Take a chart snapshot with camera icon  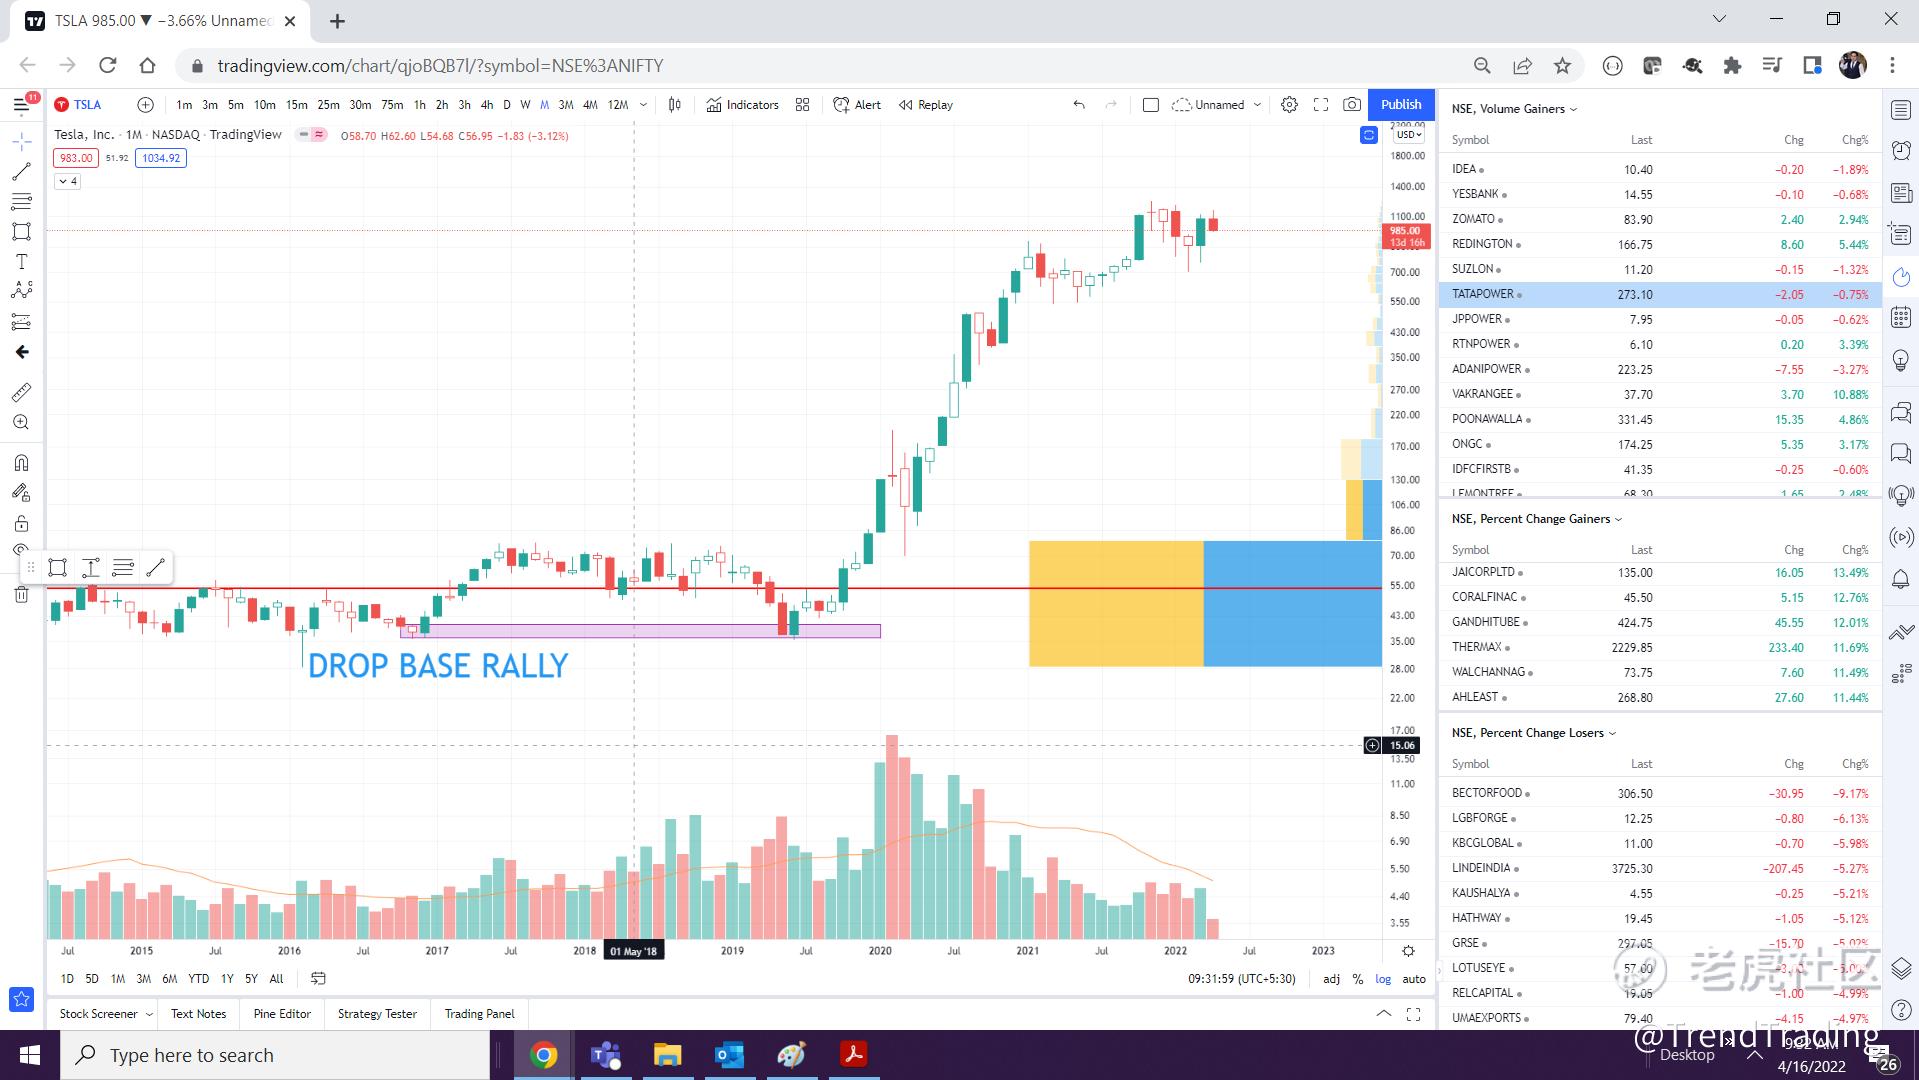(1352, 105)
